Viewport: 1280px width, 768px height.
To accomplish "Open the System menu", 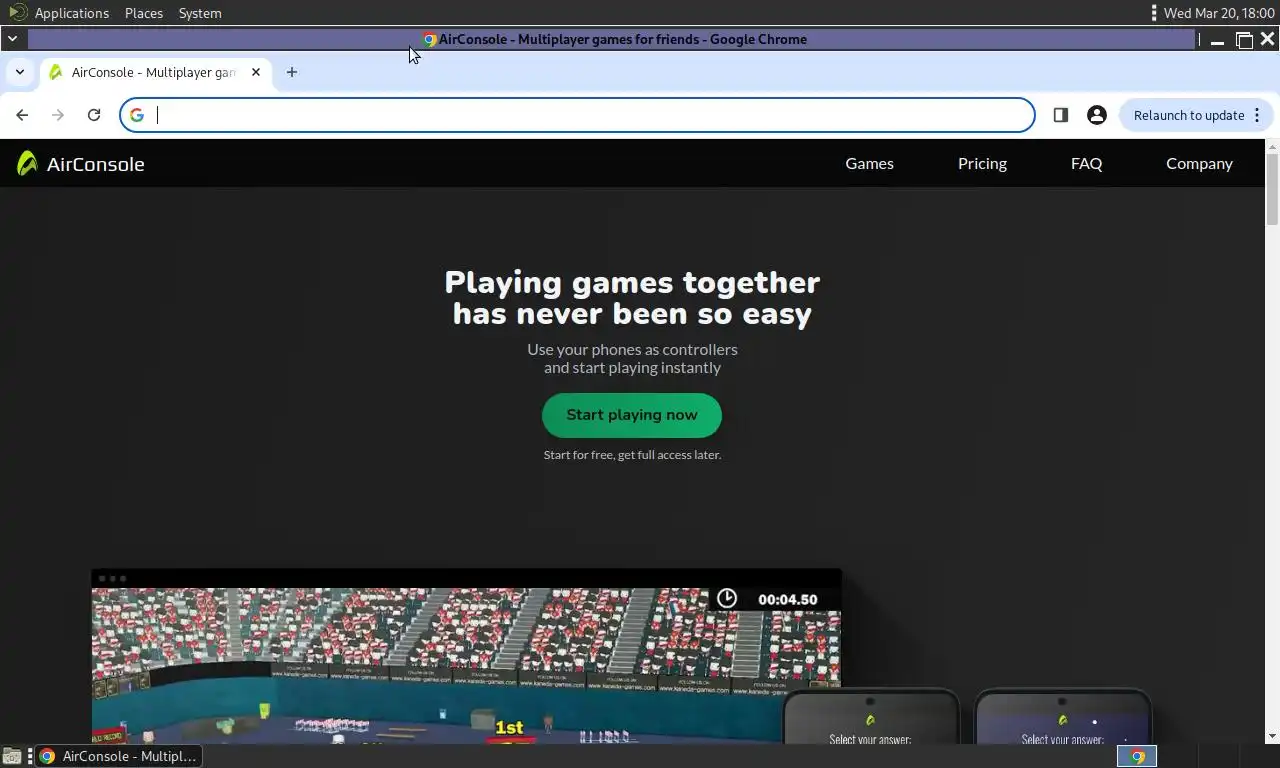I will (200, 13).
